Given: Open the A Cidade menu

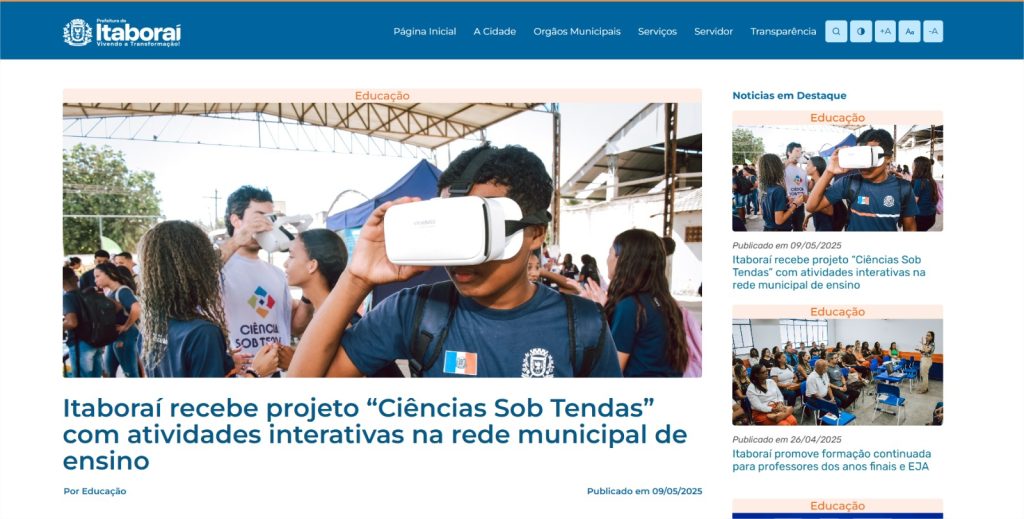Looking at the screenshot, I should [x=494, y=31].
